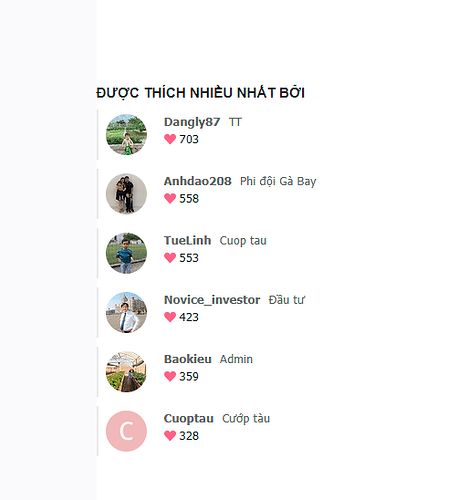Click the heart icon beside 328 likes

click(x=170, y=436)
